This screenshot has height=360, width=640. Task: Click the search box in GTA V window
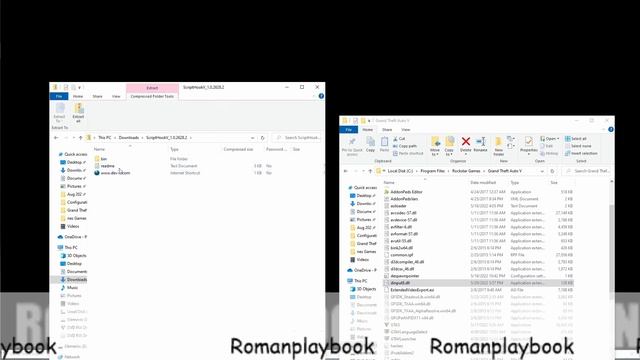(x=587, y=171)
